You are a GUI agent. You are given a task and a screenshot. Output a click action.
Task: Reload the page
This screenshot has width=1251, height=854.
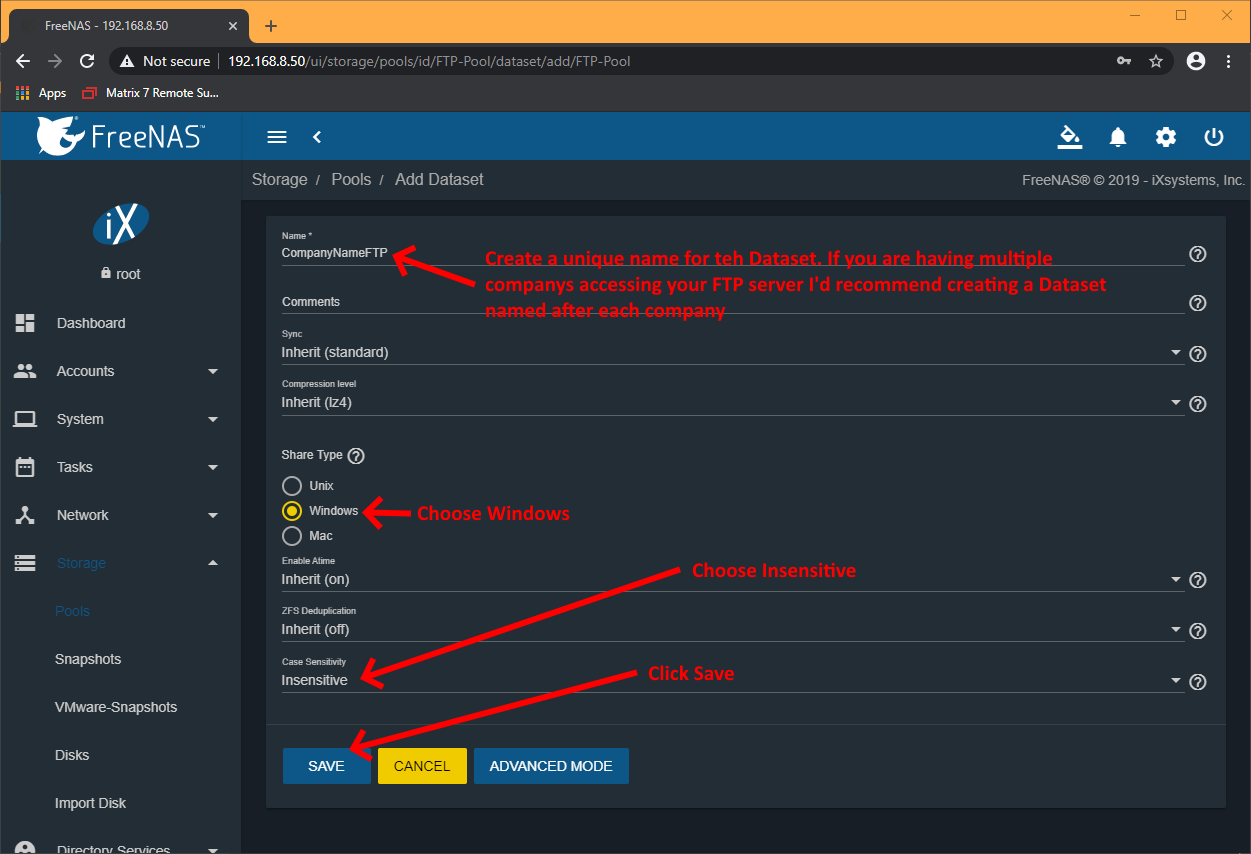(x=87, y=61)
